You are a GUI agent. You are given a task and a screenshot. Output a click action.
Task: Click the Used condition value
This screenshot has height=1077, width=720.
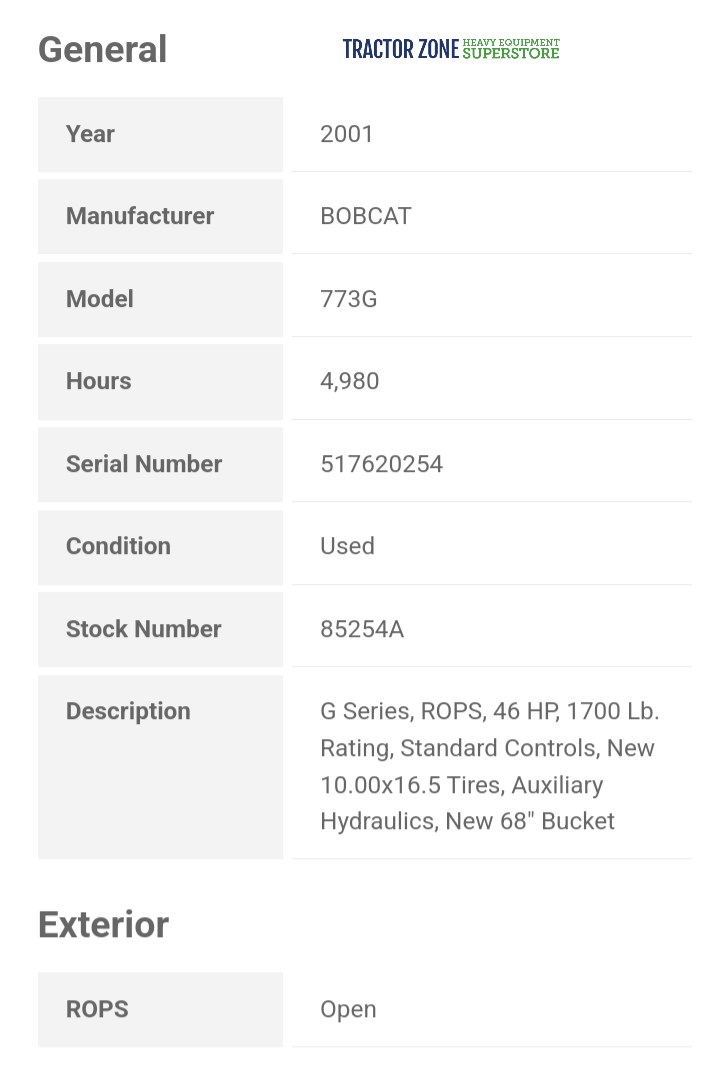click(347, 546)
